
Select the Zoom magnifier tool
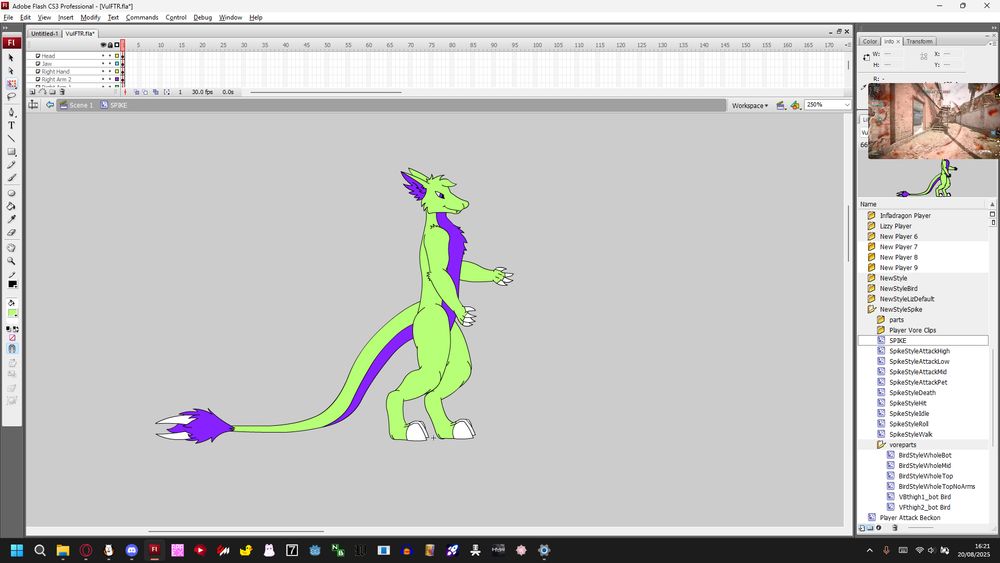coord(12,261)
